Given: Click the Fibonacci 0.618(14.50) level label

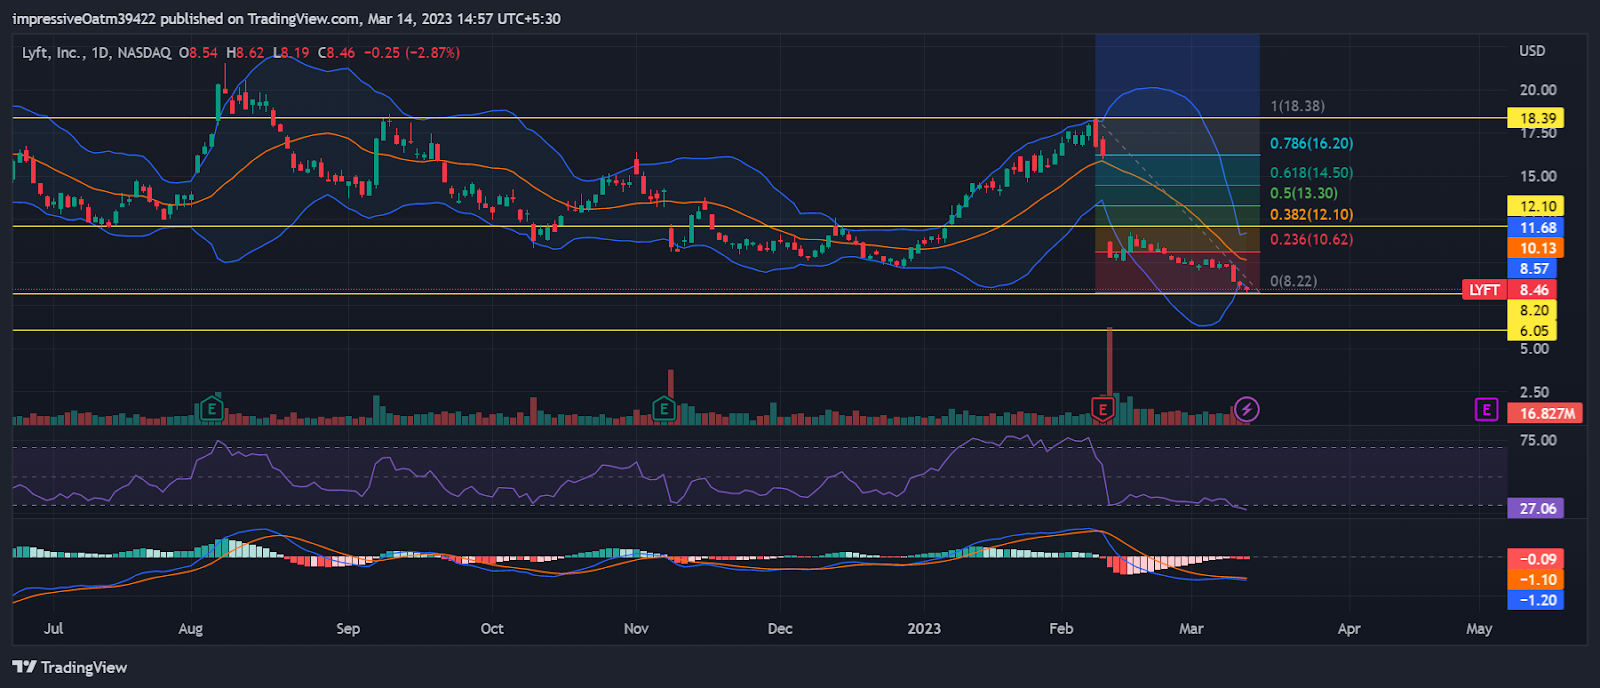Looking at the screenshot, I should pos(1311,173).
